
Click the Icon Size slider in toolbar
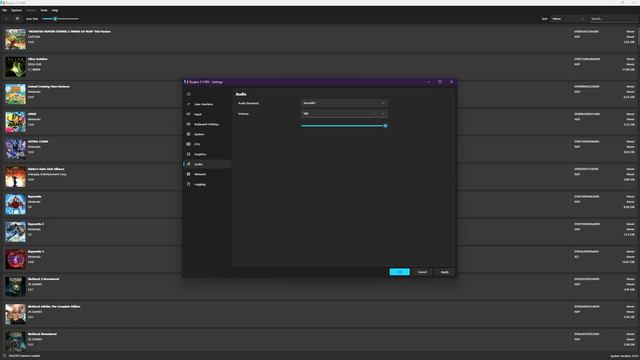click(x=60, y=19)
